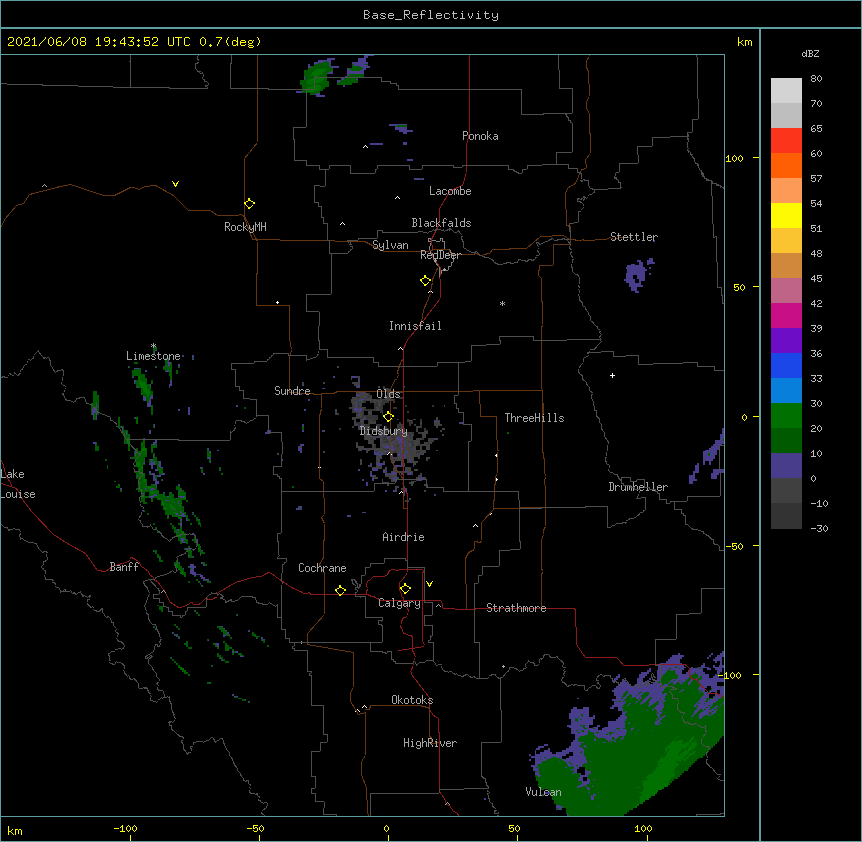Select the slate-purple swatch between 10 and 0 dBZ
This screenshot has height=842, width=862.
pos(786,466)
